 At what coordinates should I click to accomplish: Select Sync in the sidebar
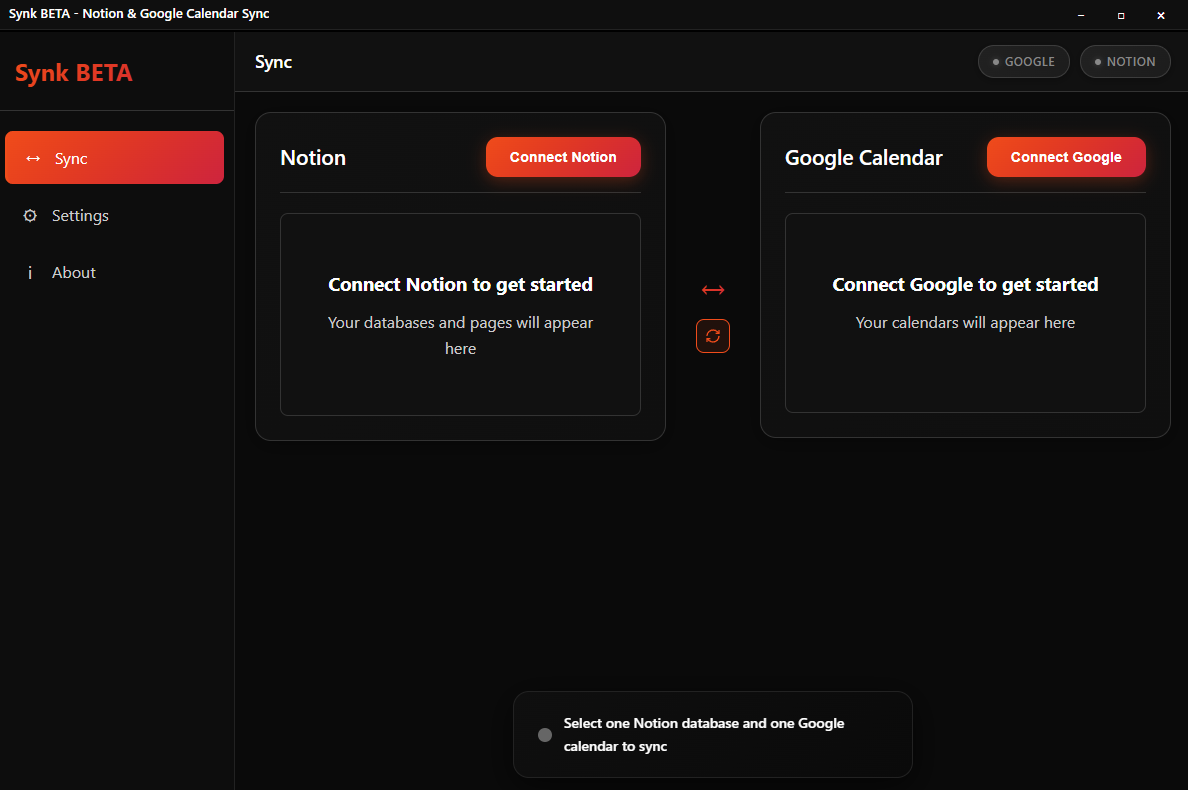tap(114, 157)
